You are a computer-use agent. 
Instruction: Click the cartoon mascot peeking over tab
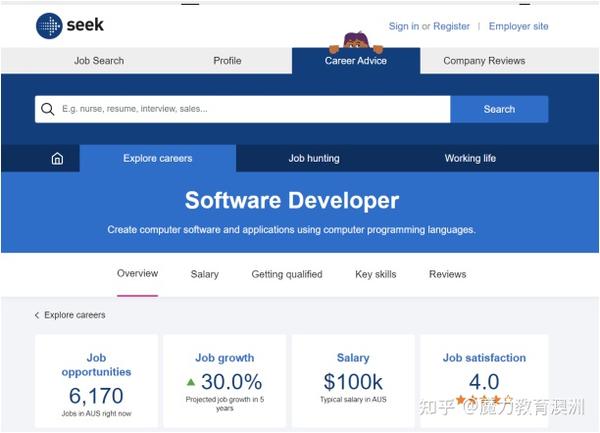[x=355, y=42]
